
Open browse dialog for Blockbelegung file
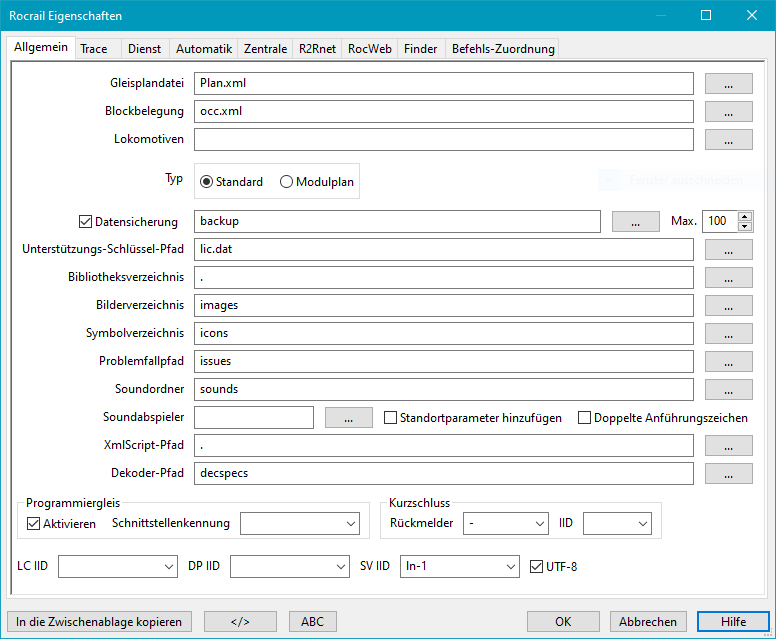(728, 112)
